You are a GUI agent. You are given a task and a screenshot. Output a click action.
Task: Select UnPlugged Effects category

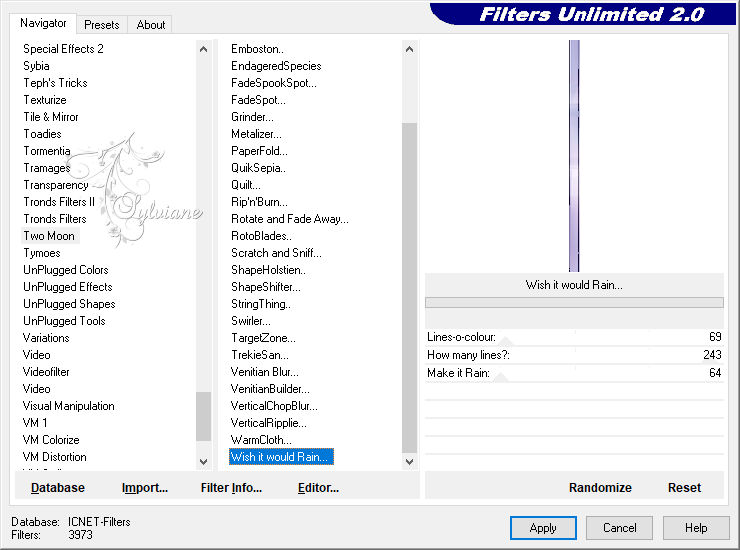point(67,287)
